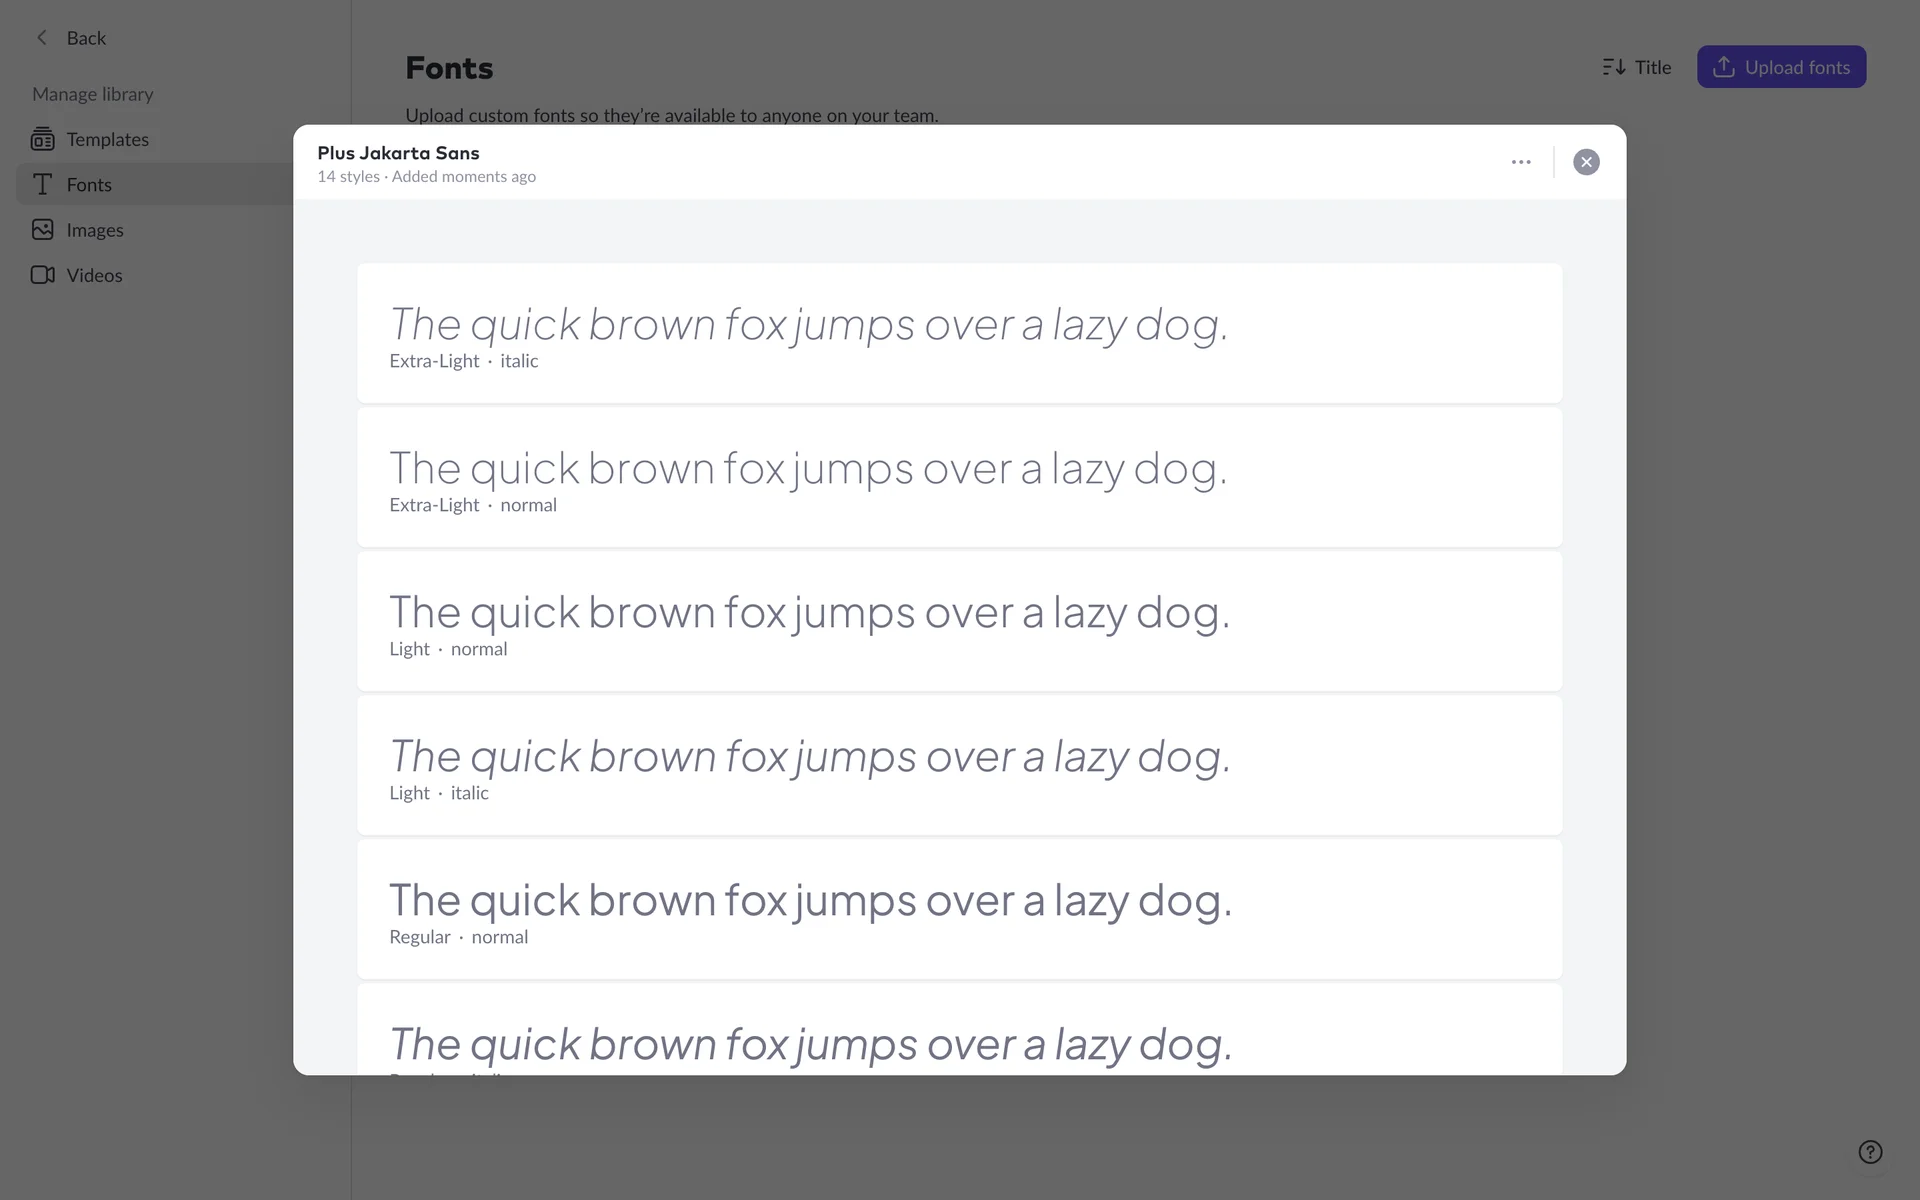The height and width of the screenshot is (1200, 1920).
Task: Open the help question mark icon
Action: pos(1870,1152)
